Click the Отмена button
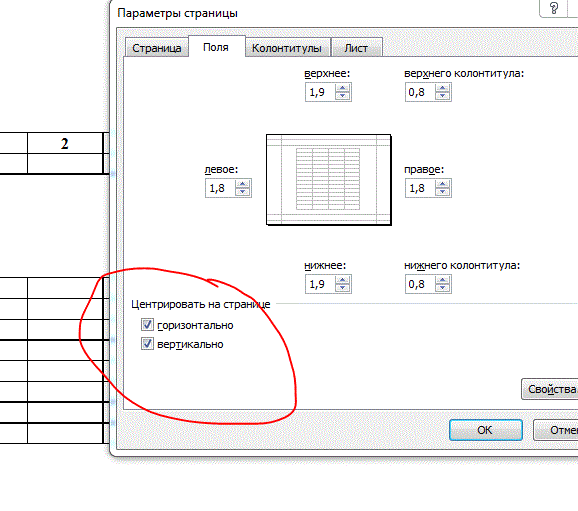The width and height of the screenshot is (578, 511). coord(556,430)
